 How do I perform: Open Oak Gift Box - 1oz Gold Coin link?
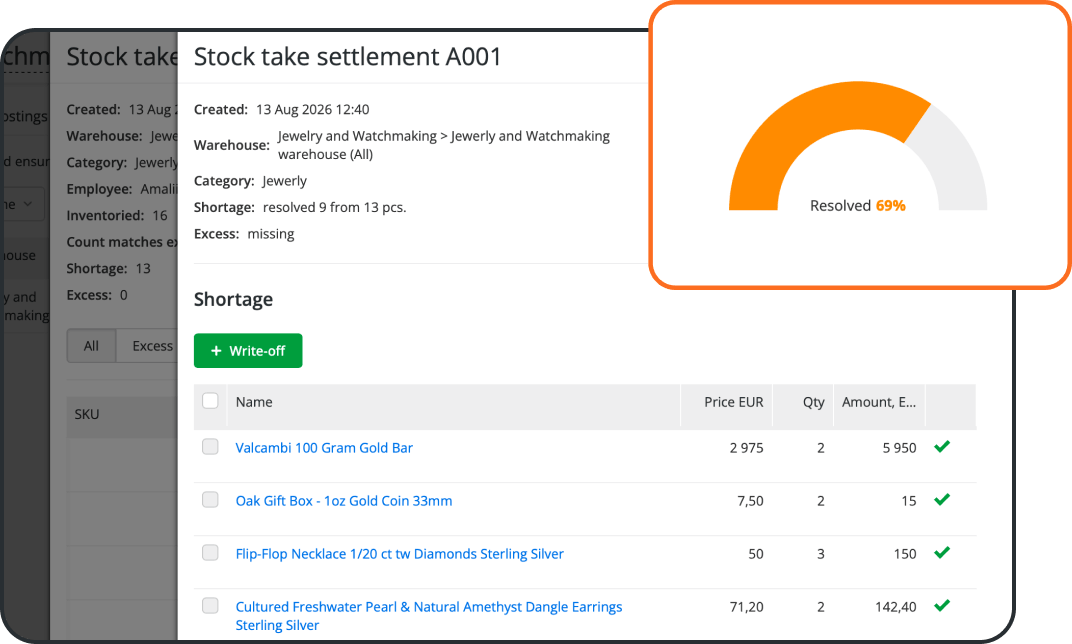coord(344,501)
